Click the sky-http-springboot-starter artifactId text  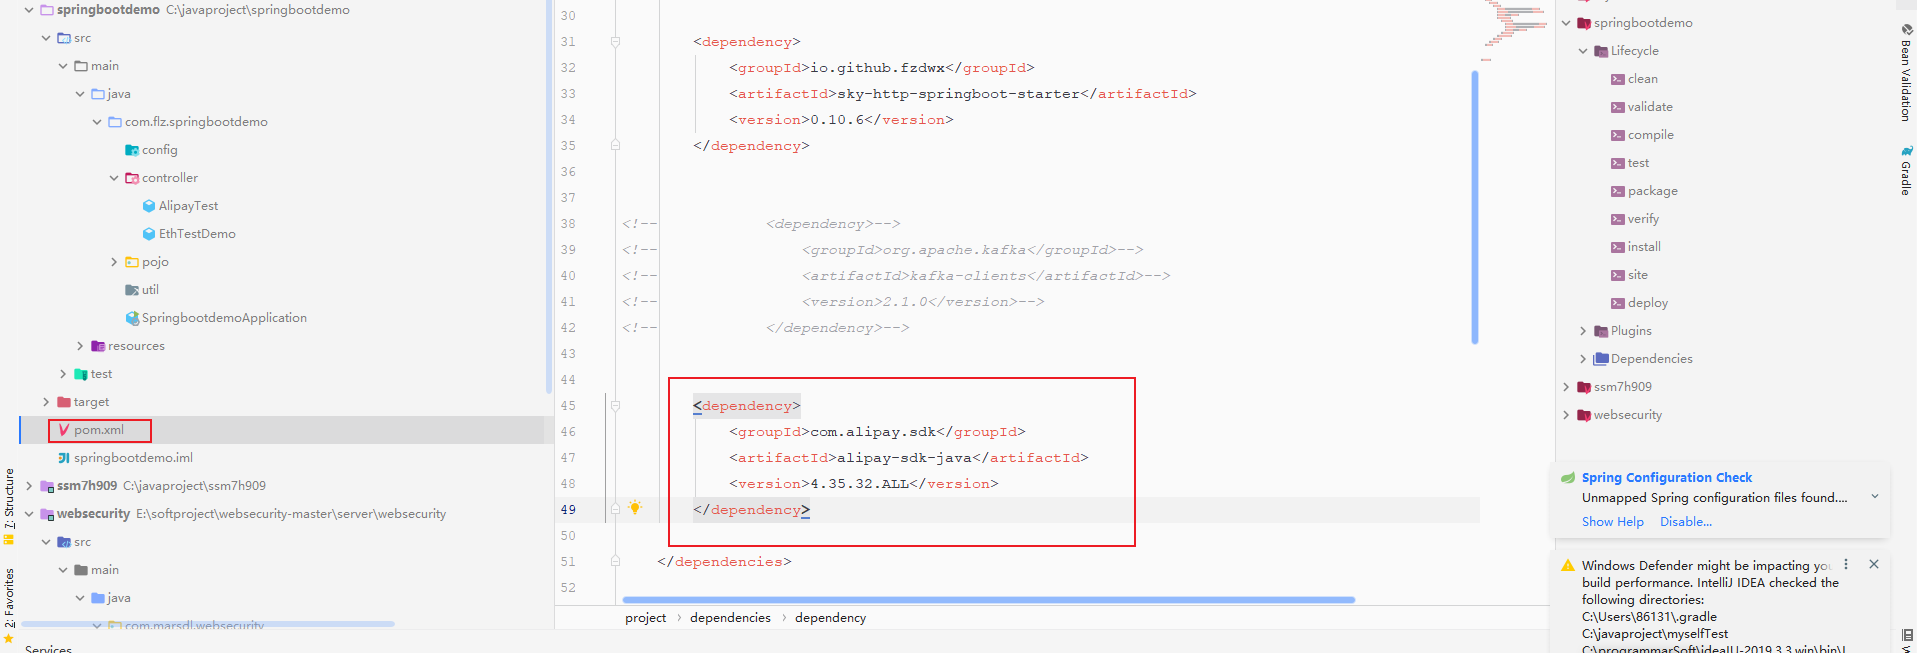(x=958, y=94)
